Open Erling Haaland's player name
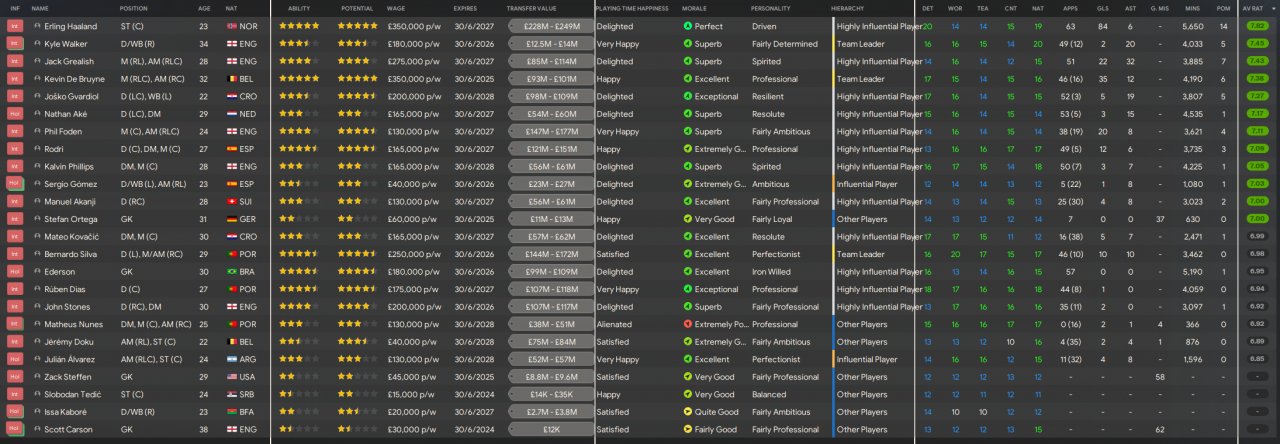 [69, 26]
